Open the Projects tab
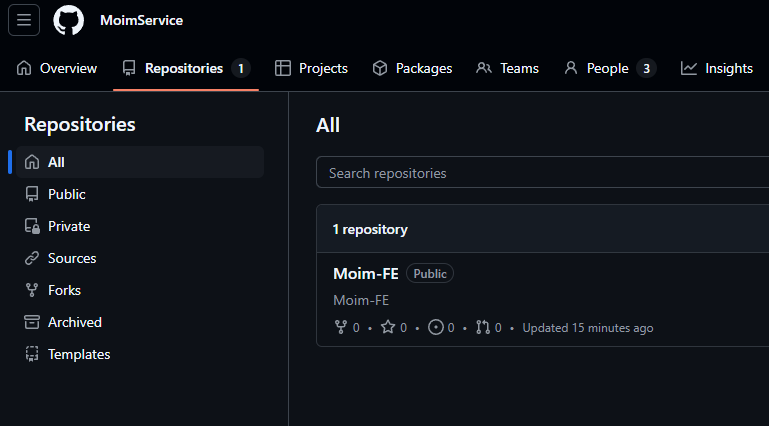Viewport: 769px width, 426px height. pos(311,68)
